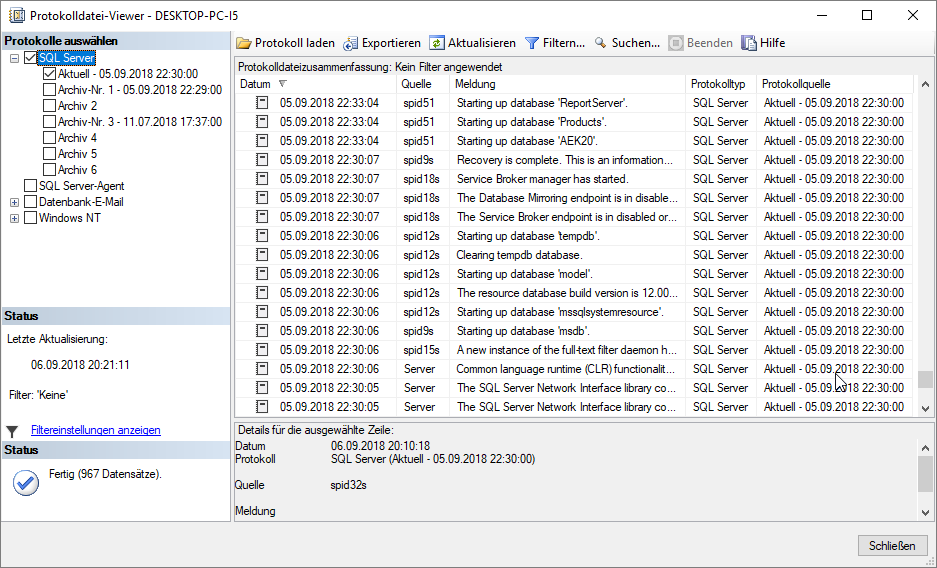Click the log icon of the 'mssqlsystemresource' row

pos(262,312)
